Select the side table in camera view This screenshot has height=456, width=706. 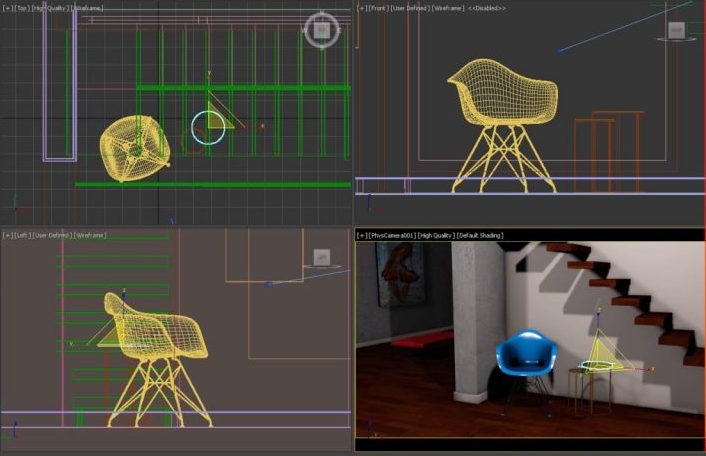point(589,391)
